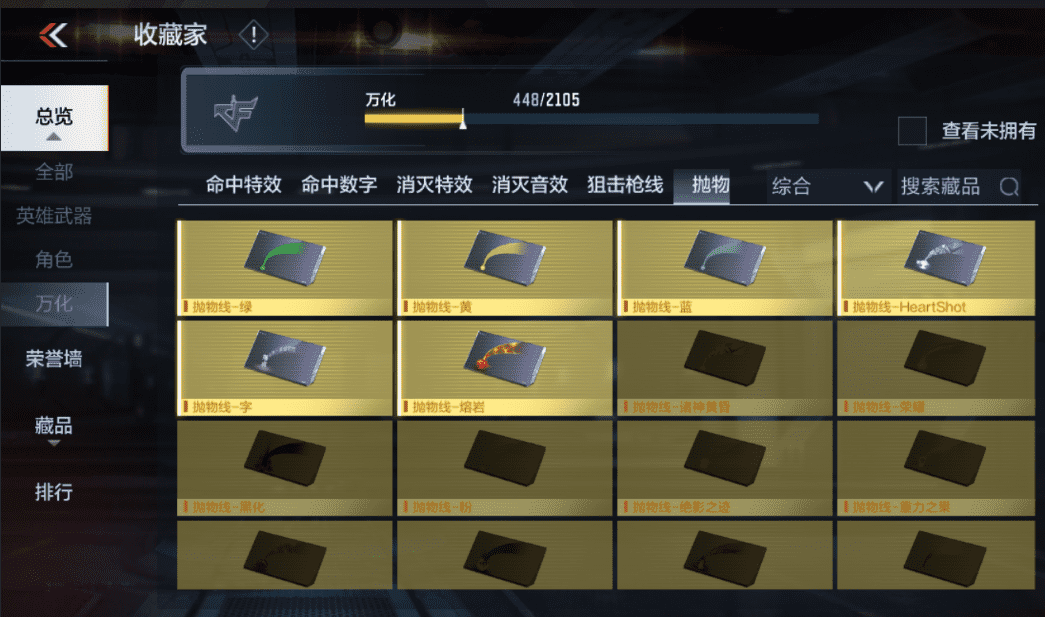Select the 抛物线-熔岩 lava item
Screen dimensions: 1045x617
tap(505, 368)
